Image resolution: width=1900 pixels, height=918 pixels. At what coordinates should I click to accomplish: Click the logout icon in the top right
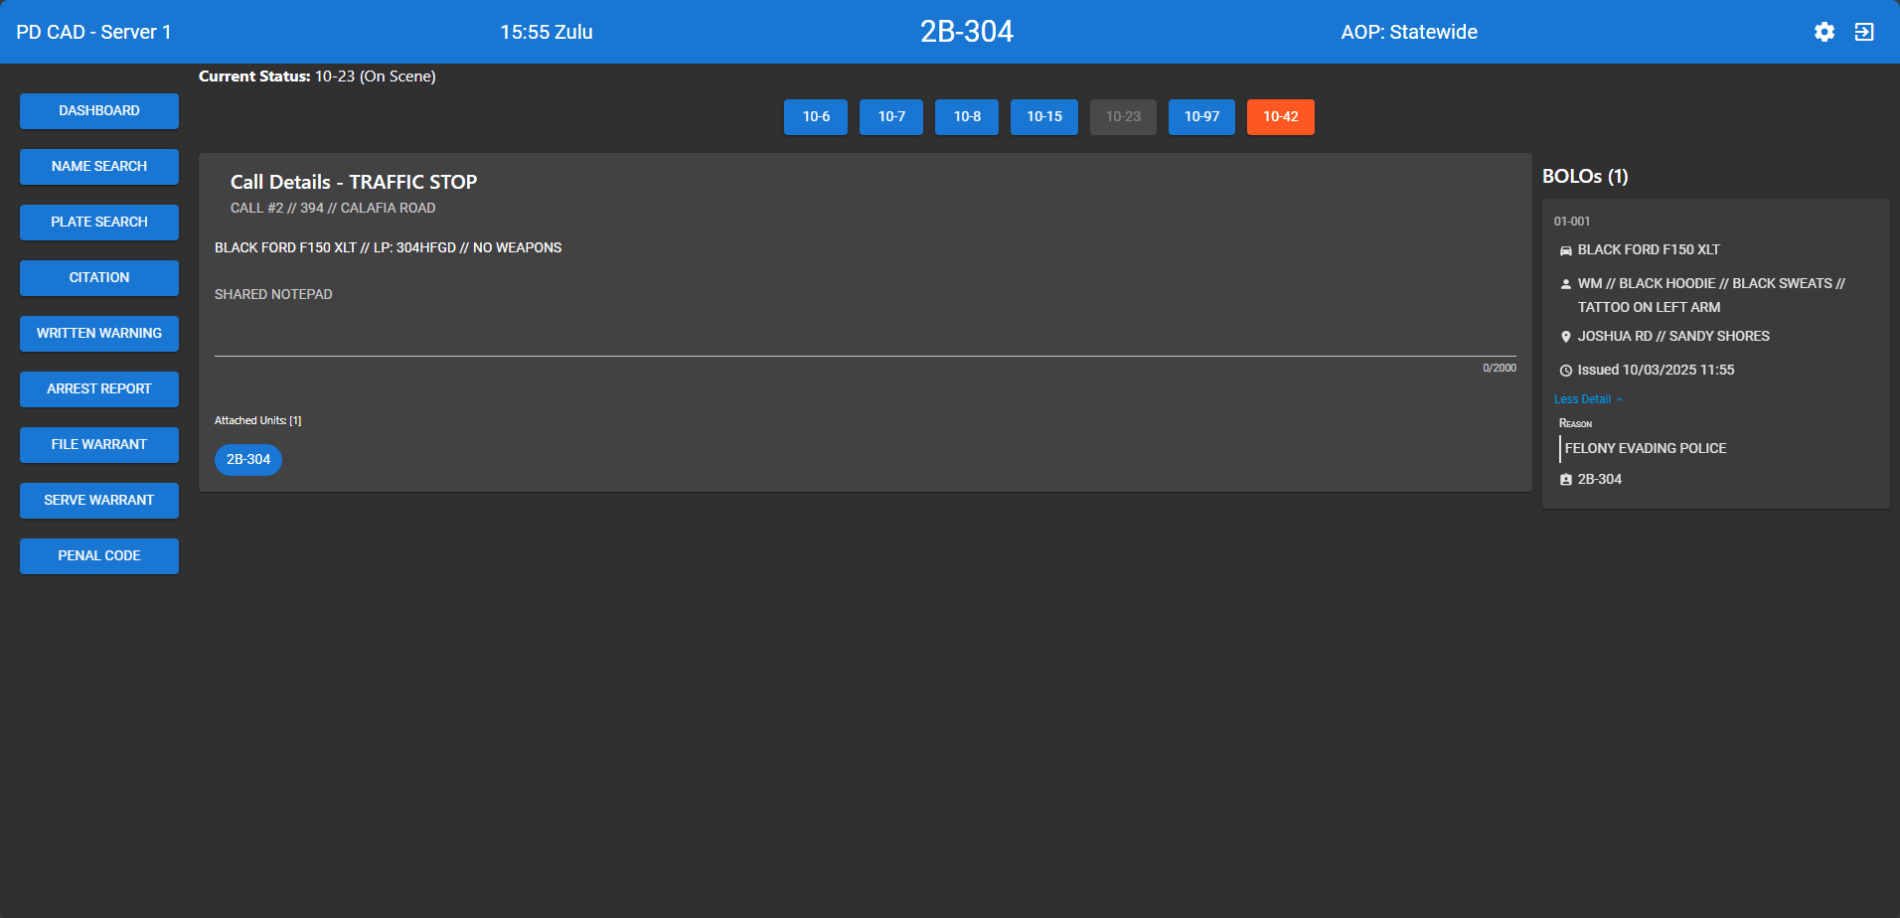tap(1866, 32)
